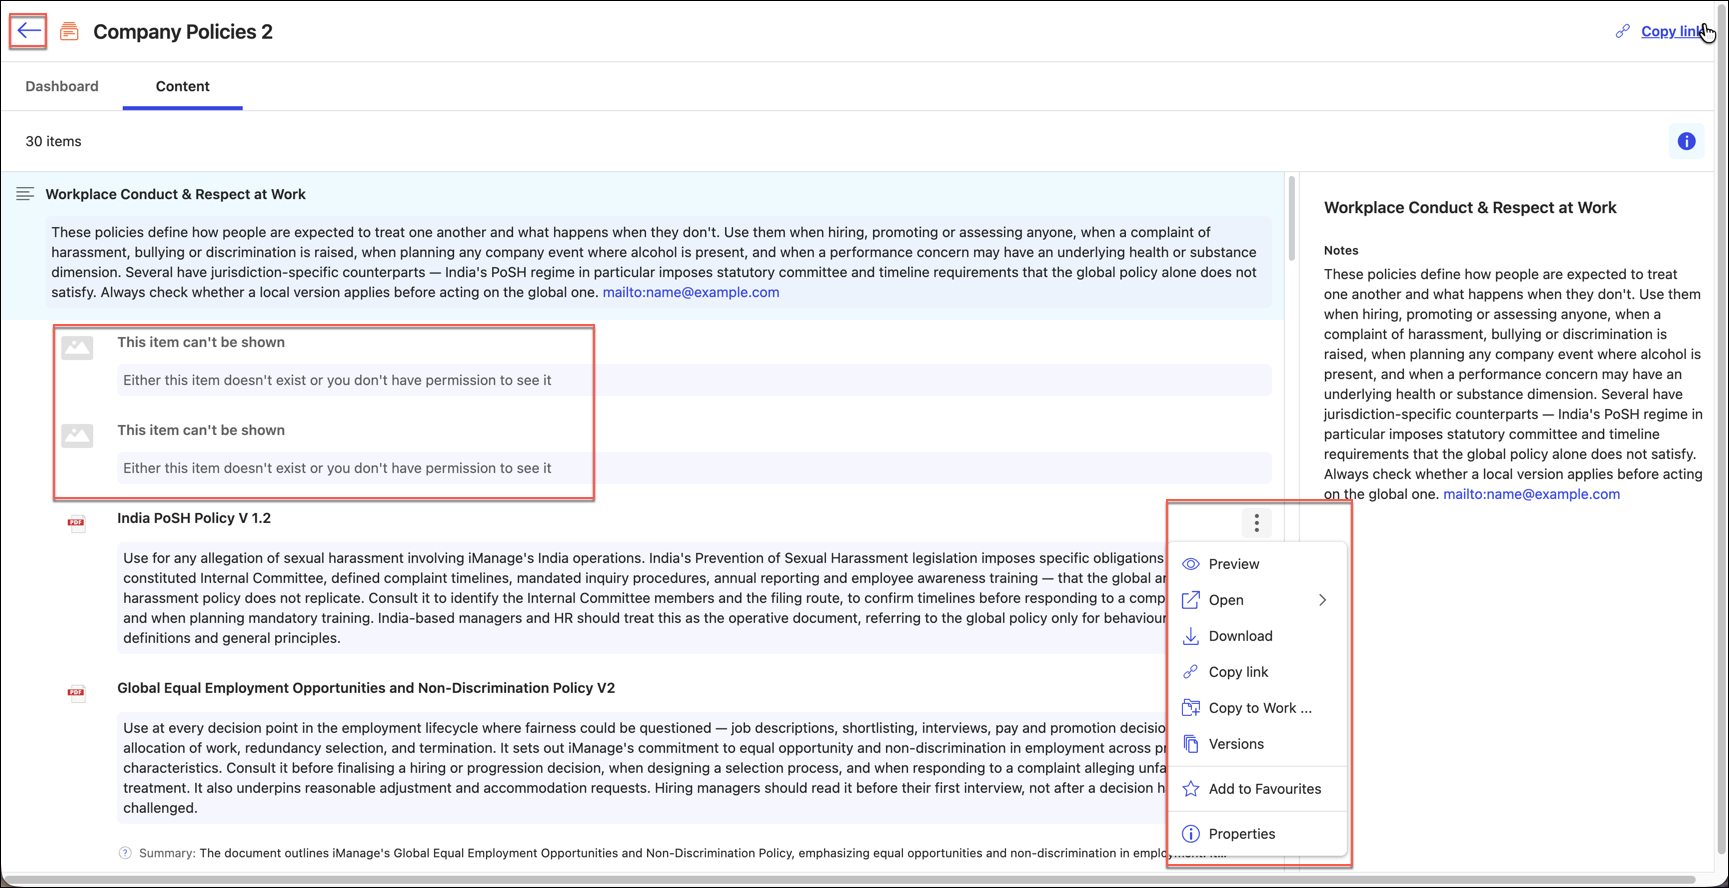This screenshot has width=1729, height=888.
Task: Click the Workplace Conduct & Respect at Work section header
Action: pos(176,194)
